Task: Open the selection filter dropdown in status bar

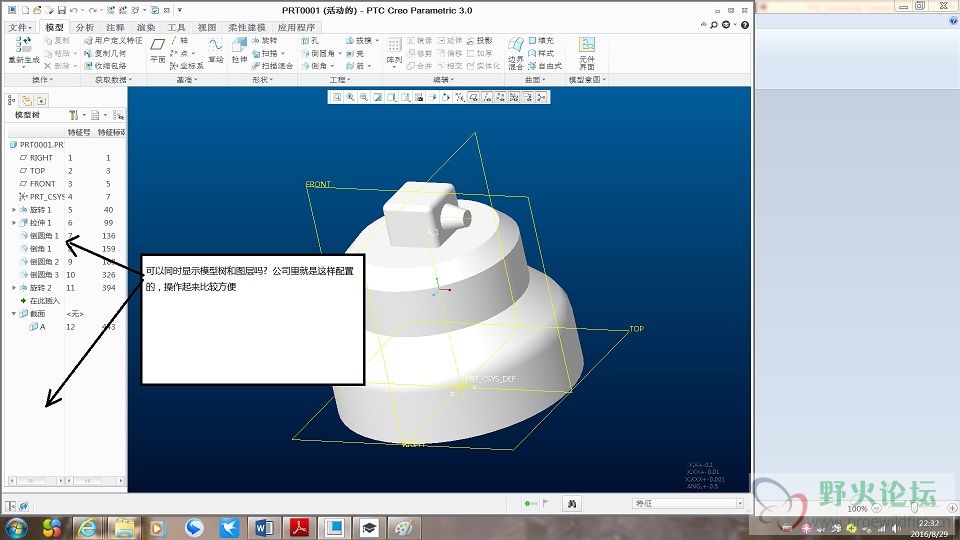Action: [740, 503]
